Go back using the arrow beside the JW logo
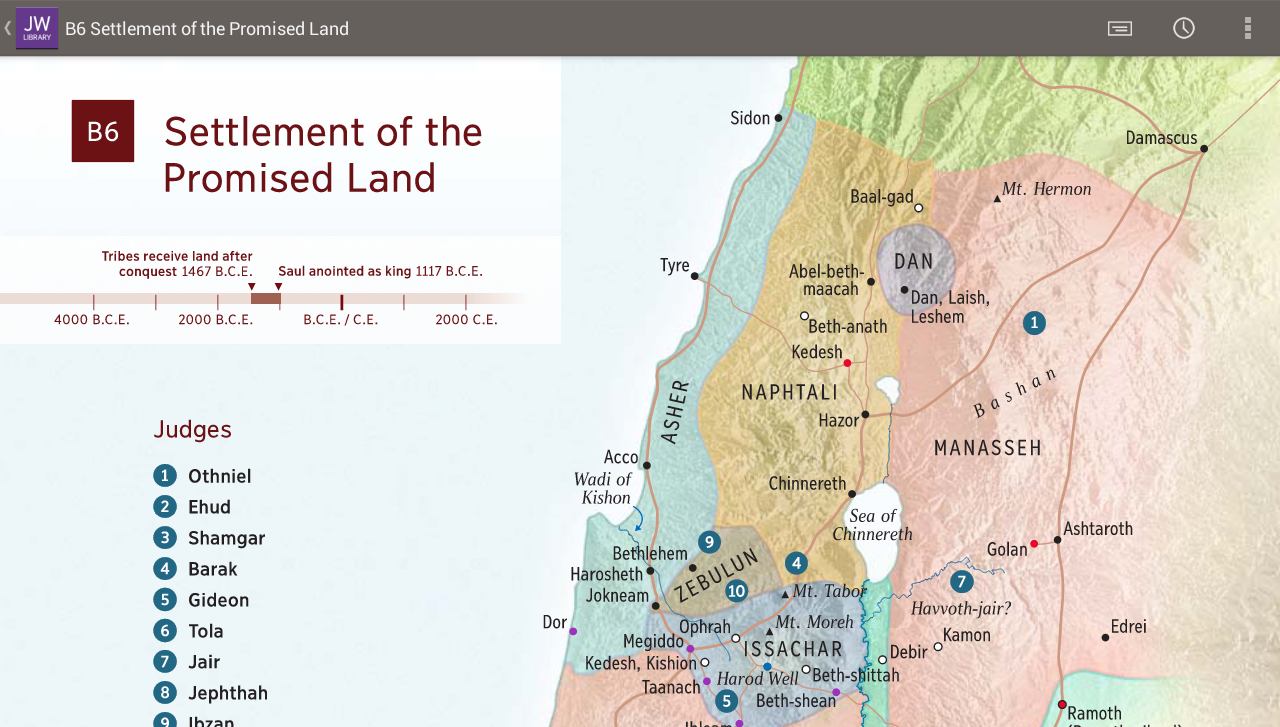The width and height of the screenshot is (1280, 727). click(x=7, y=28)
